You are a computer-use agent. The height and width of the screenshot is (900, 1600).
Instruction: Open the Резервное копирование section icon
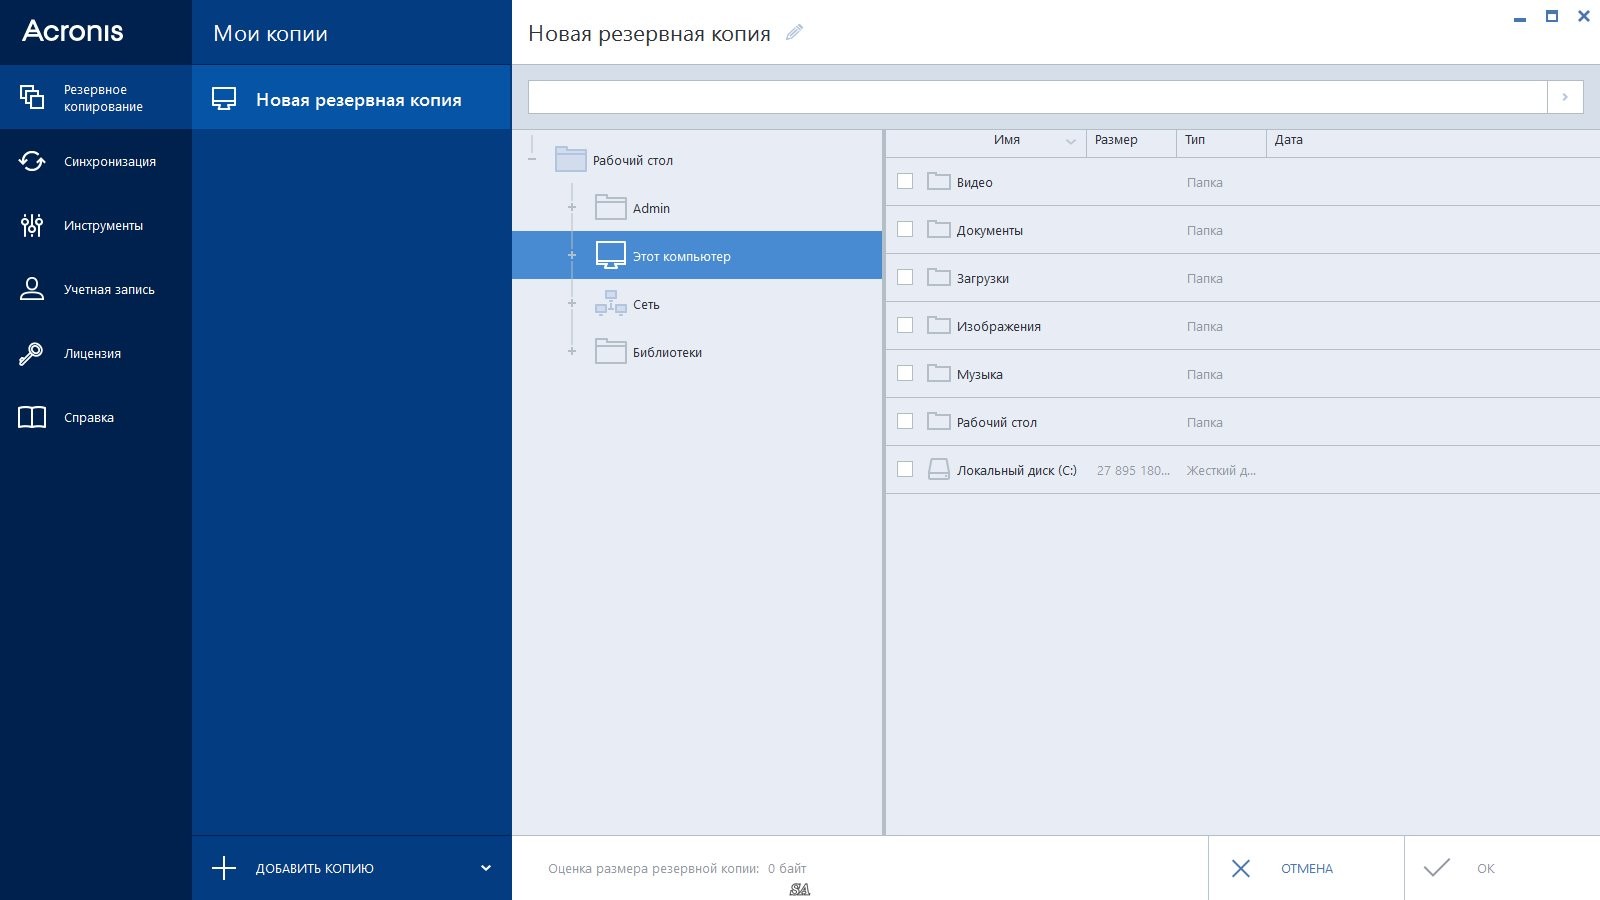[x=32, y=97]
